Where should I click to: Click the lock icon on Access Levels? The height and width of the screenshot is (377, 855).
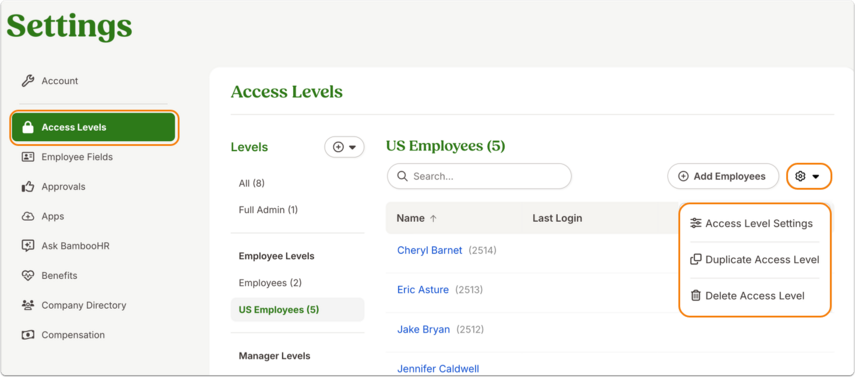click(28, 128)
